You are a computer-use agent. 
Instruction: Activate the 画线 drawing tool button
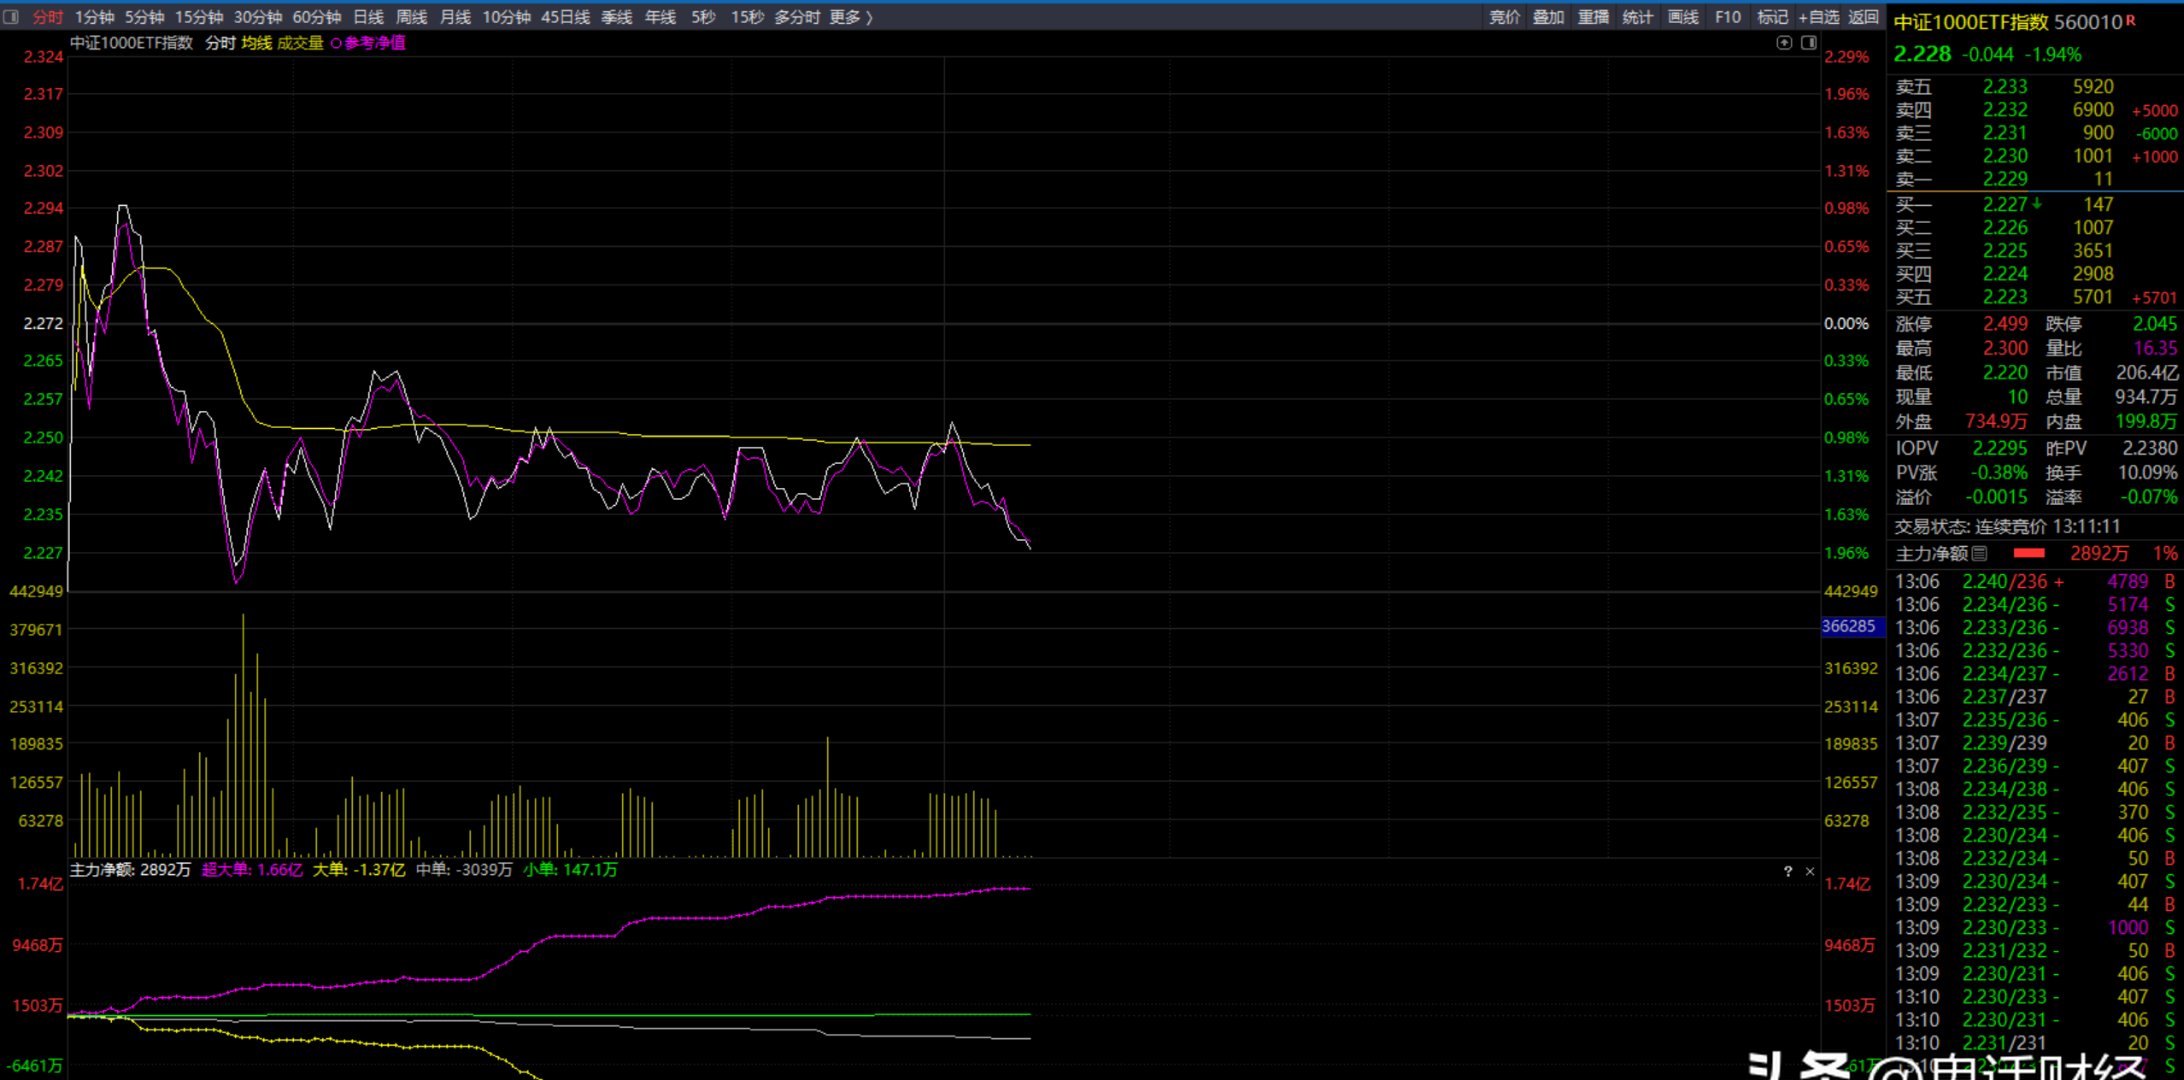(1684, 17)
